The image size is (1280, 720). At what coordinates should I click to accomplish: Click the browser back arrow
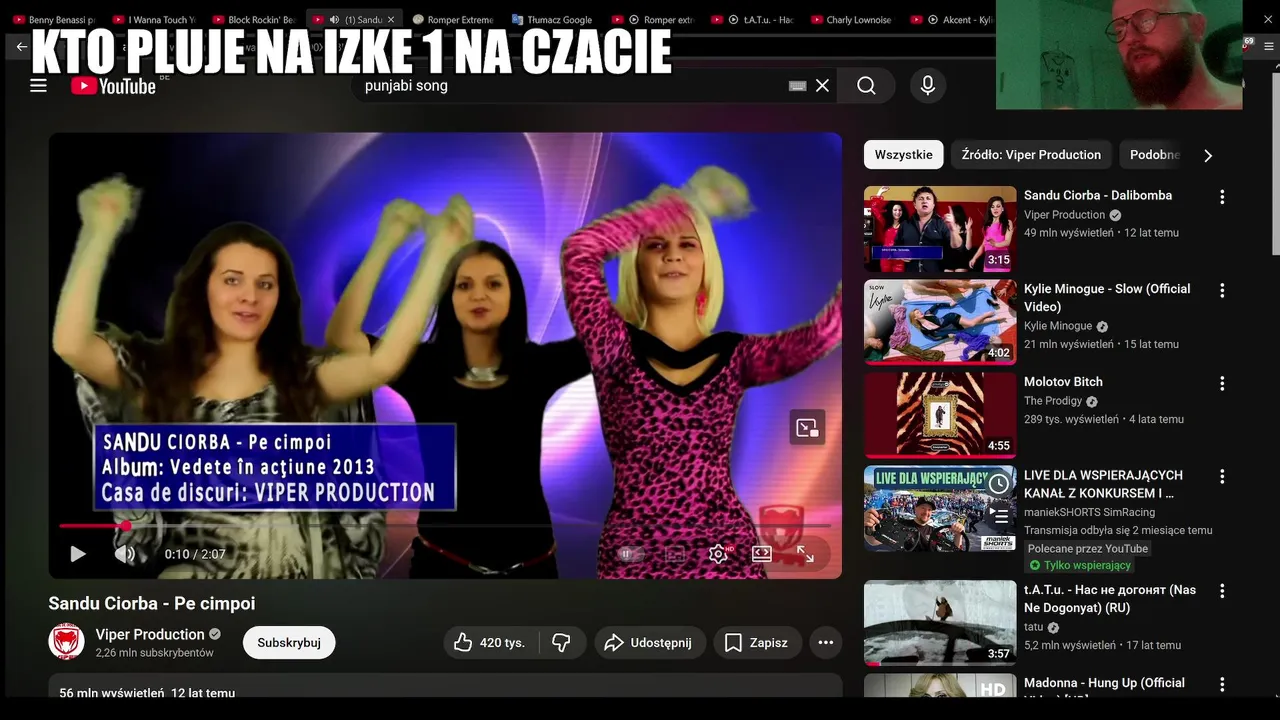pos(21,46)
